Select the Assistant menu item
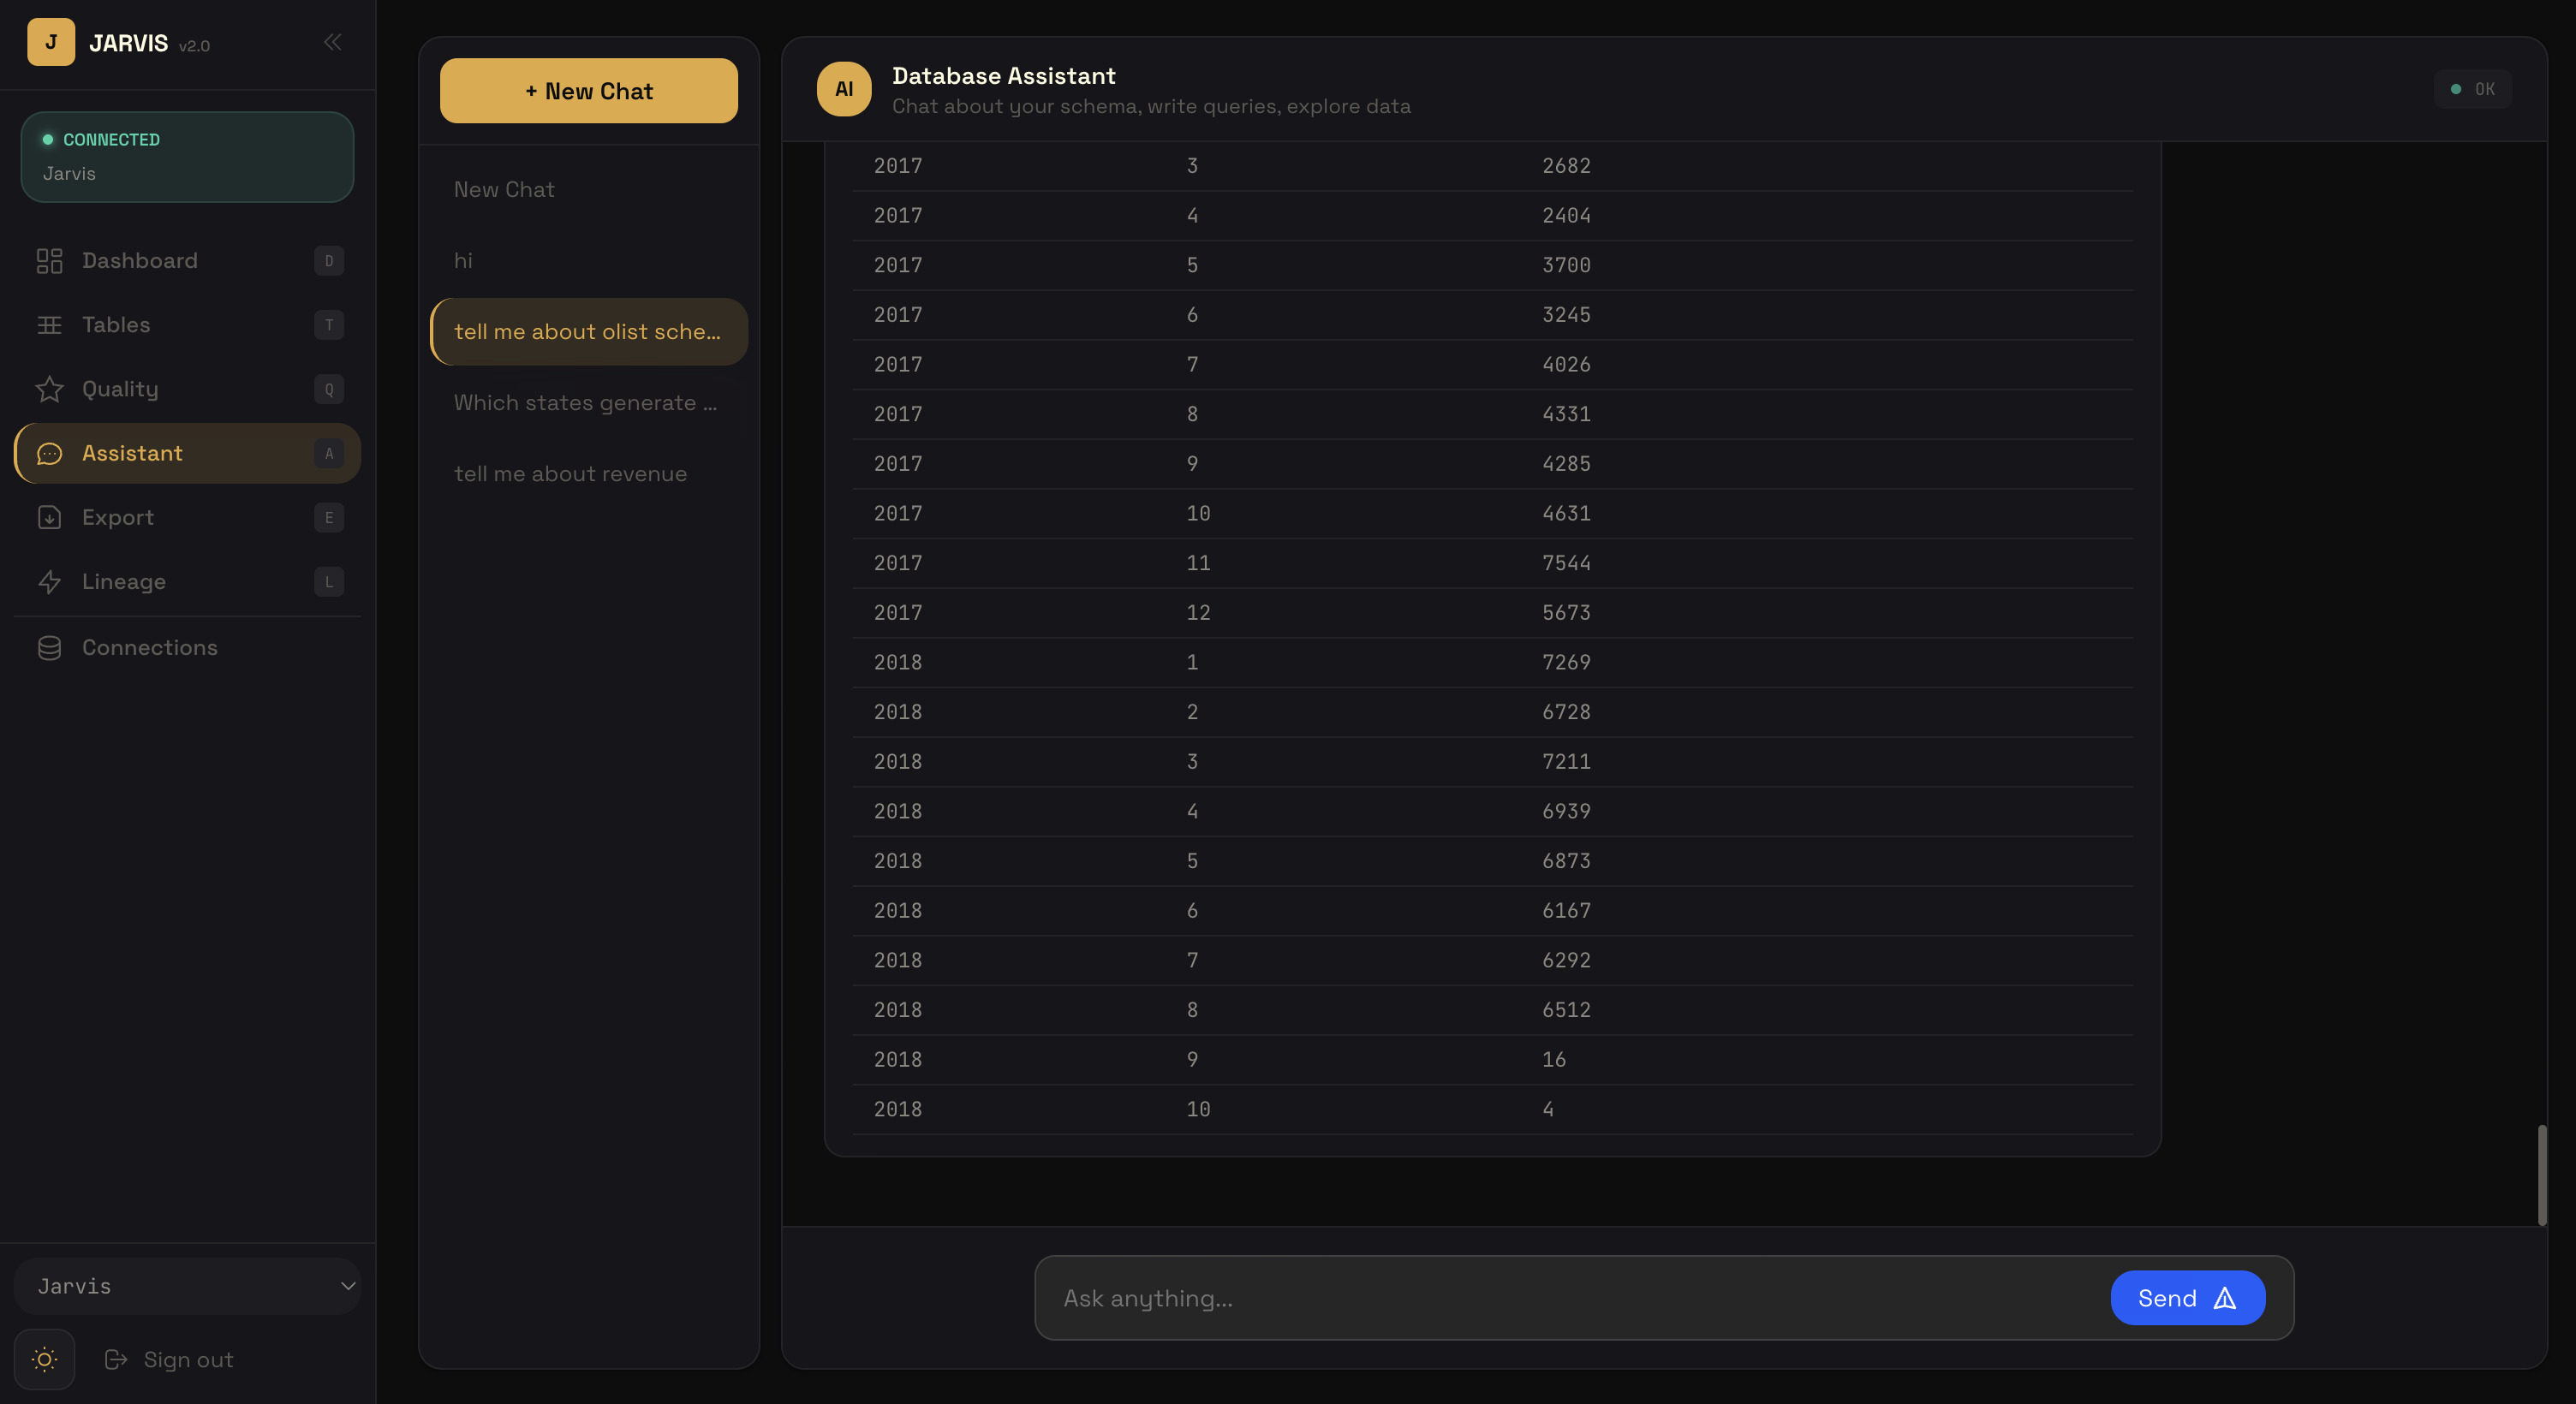The width and height of the screenshot is (2576, 1404). point(188,454)
